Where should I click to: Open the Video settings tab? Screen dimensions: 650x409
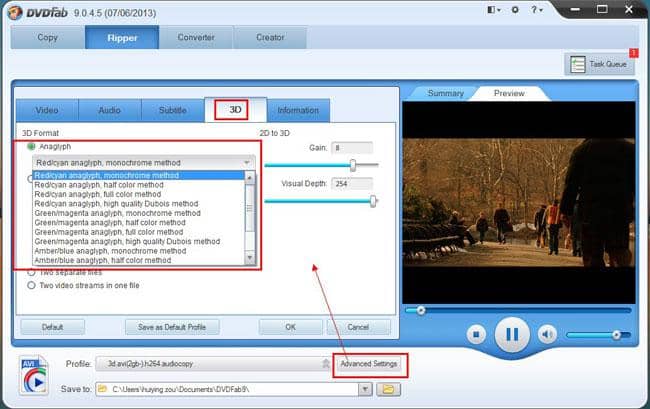[x=47, y=110]
